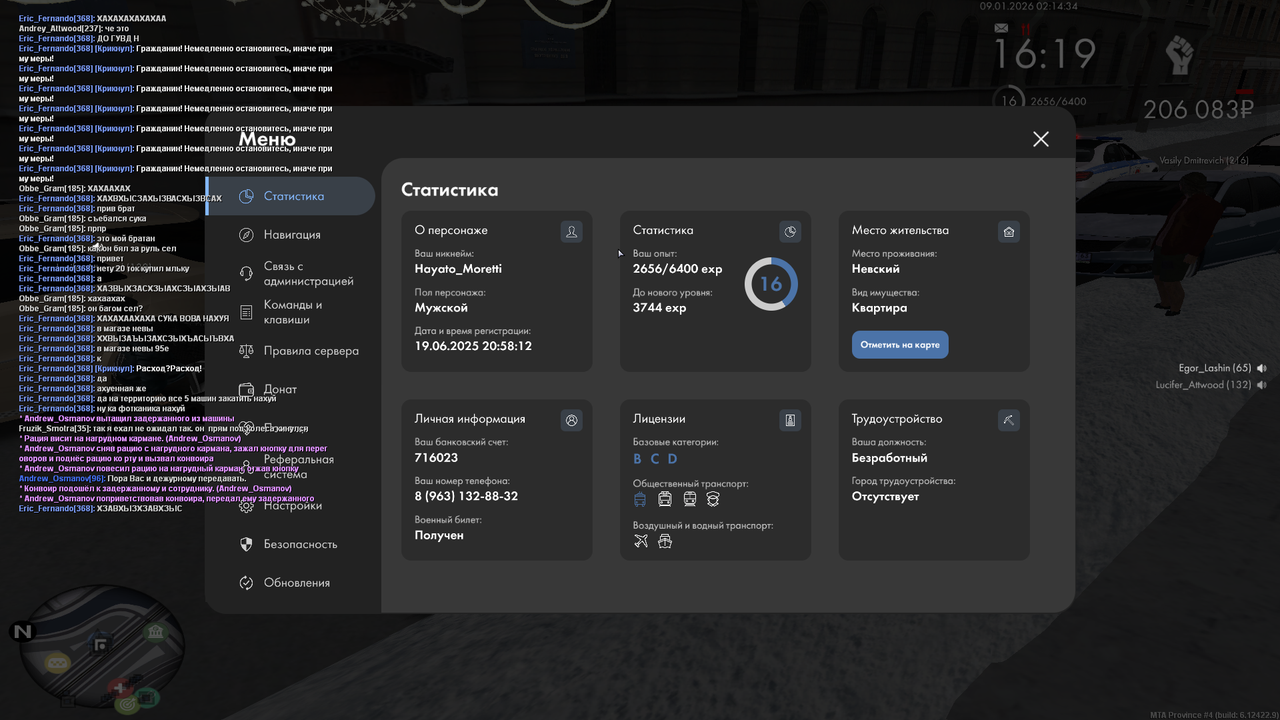This screenshot has height=720, width=1280.
Task: Click the employment city value Отсутствует
Action: [x=885, y=496]
